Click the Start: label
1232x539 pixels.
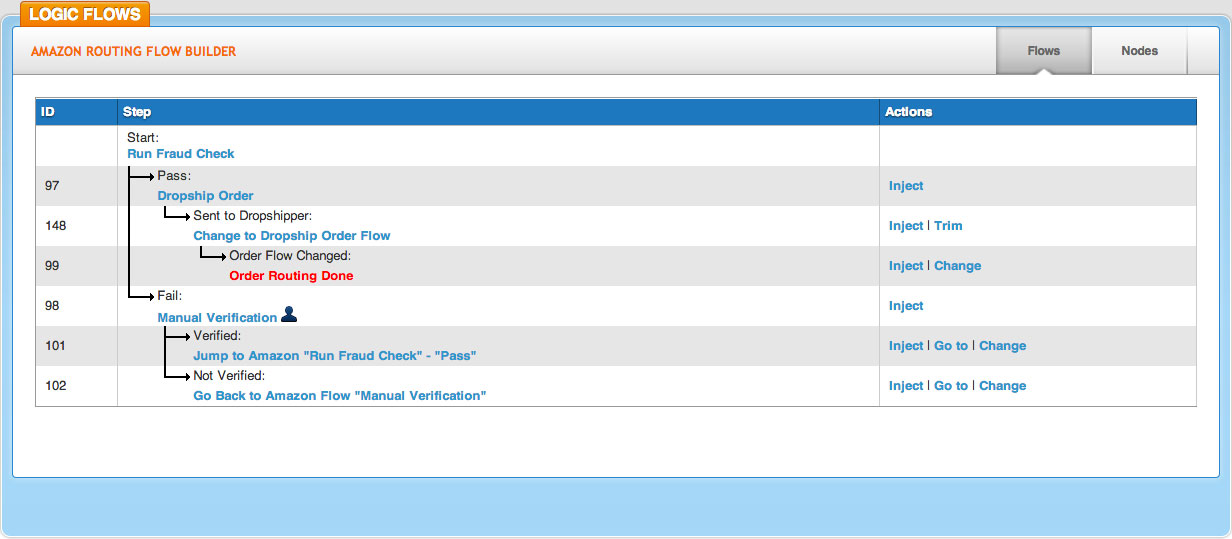coord(143,137)
